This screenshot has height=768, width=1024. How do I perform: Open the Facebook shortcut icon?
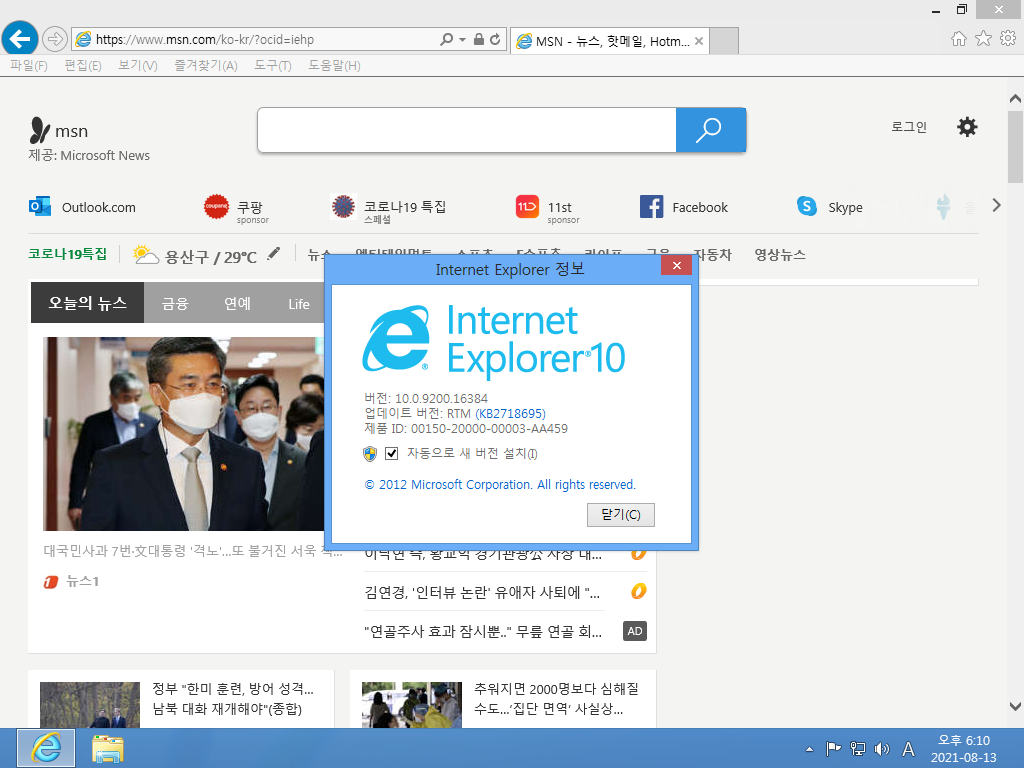point(651,207)
